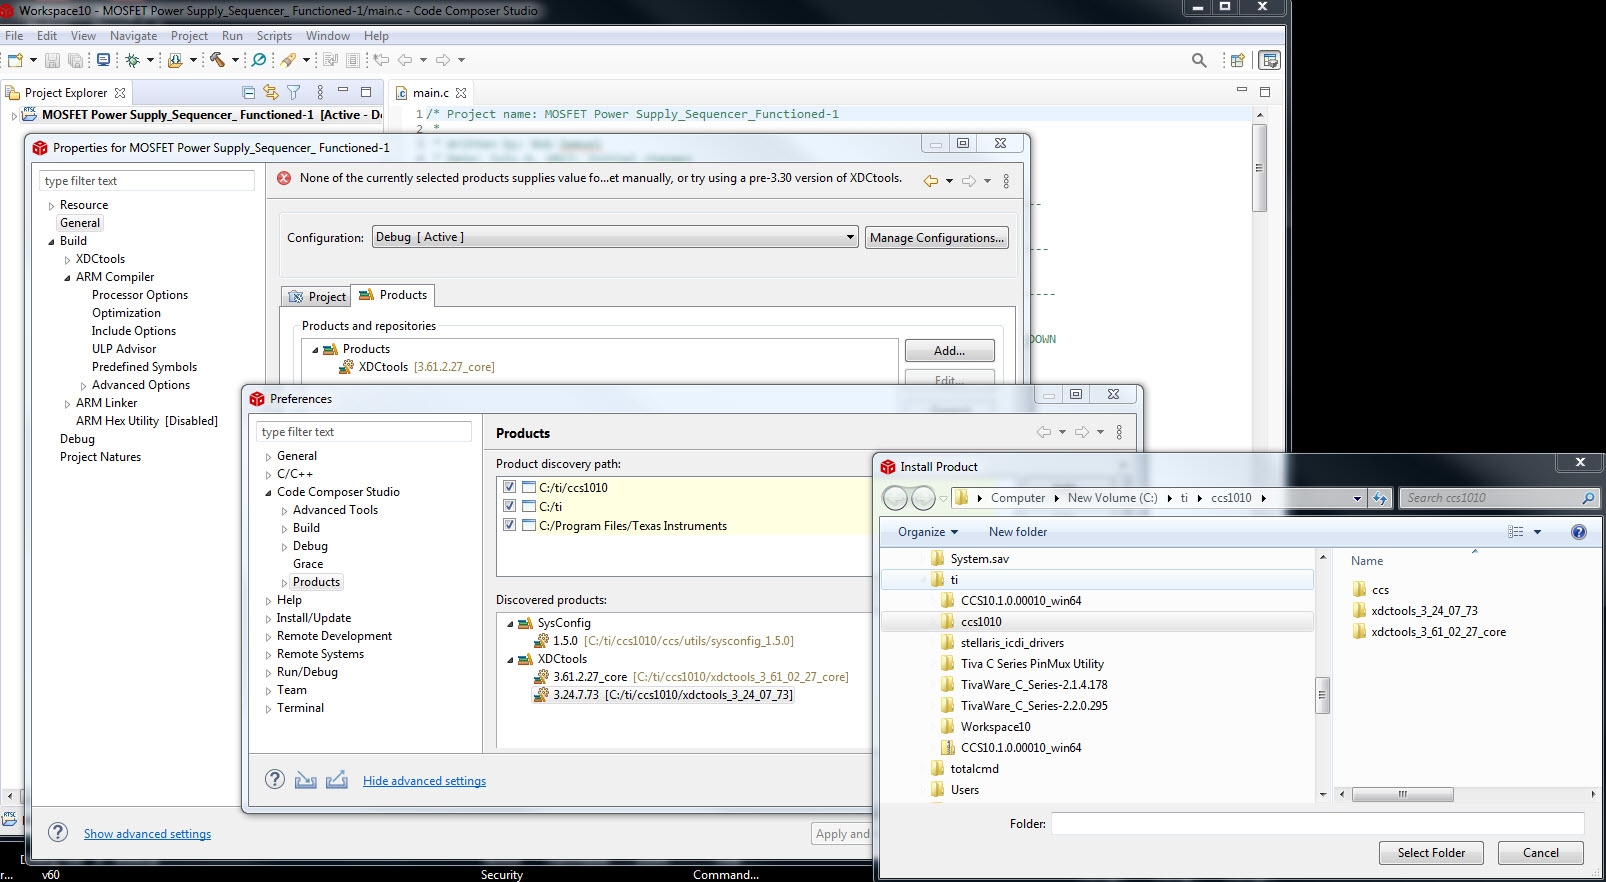Switch to the Products tab in Properties
The width and height of the screenshot is (1606, 882).
point(392,295)
